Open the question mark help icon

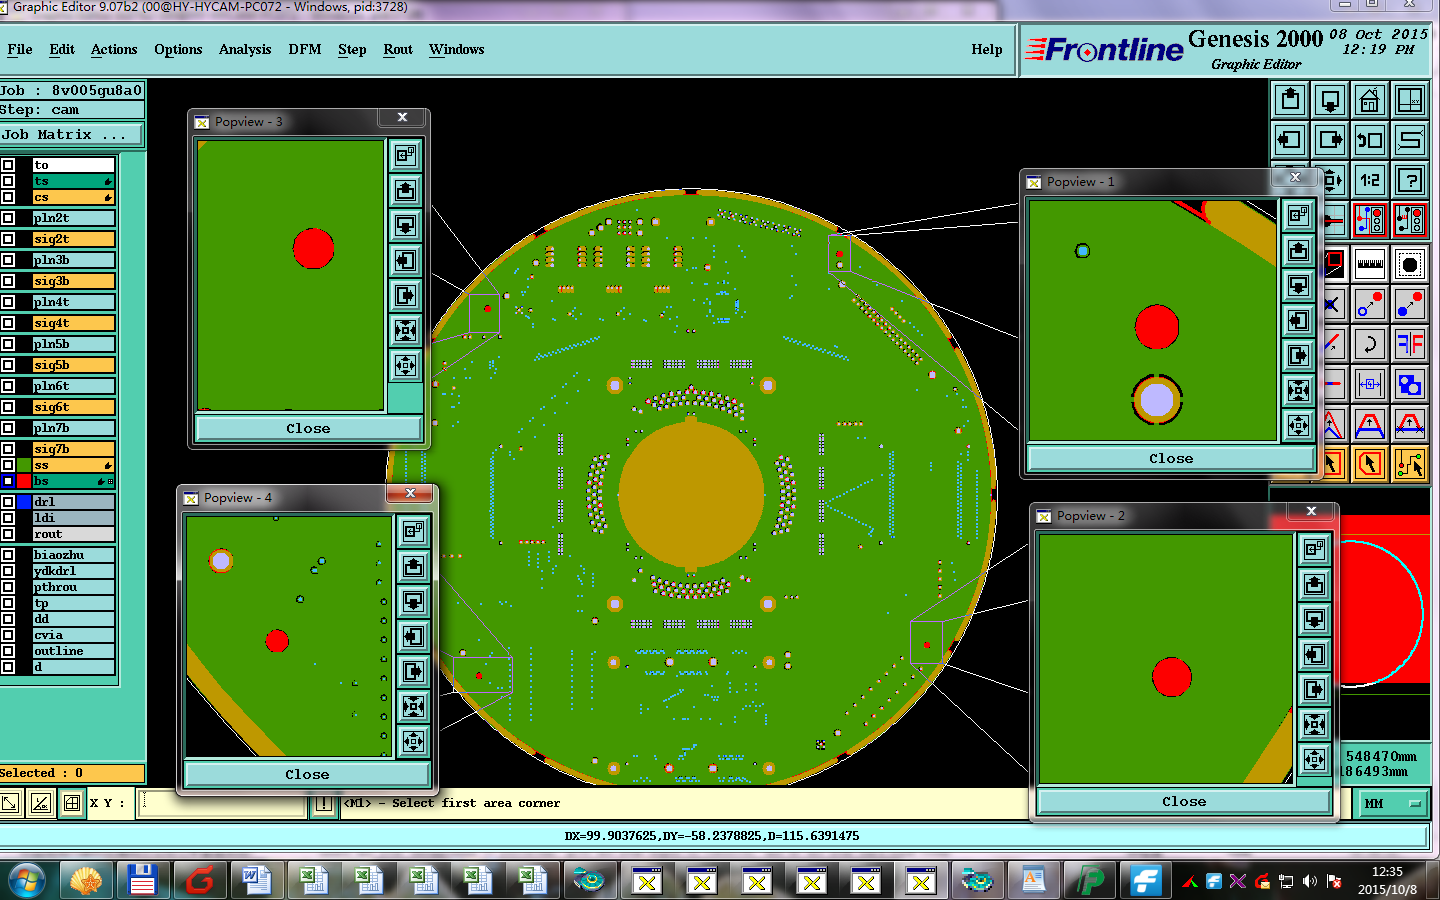tap(1410, 180)
